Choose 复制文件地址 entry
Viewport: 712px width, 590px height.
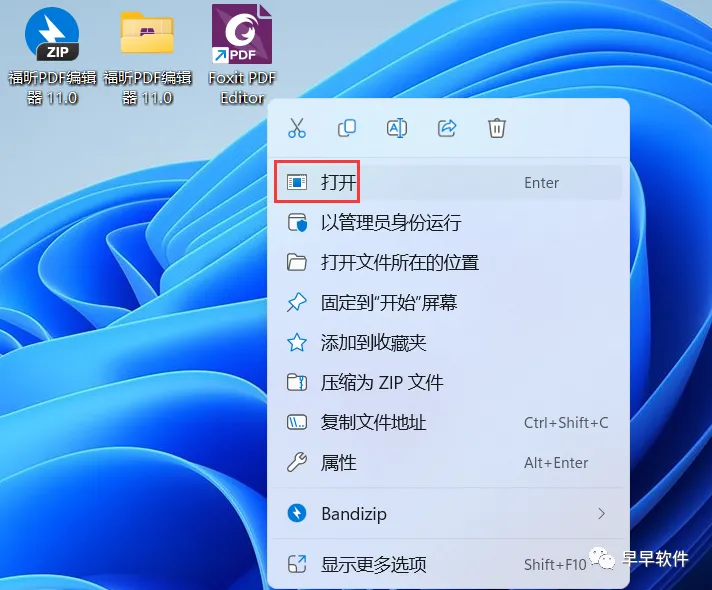(448, 422)
